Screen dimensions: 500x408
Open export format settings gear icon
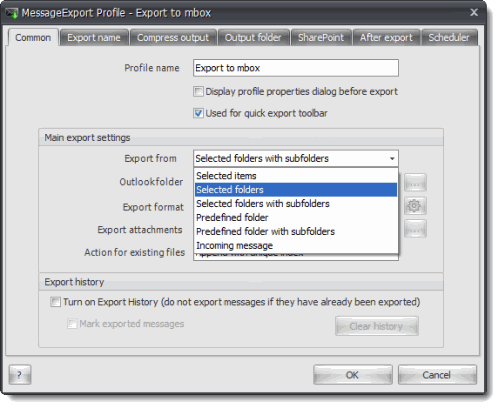point(415,205)
